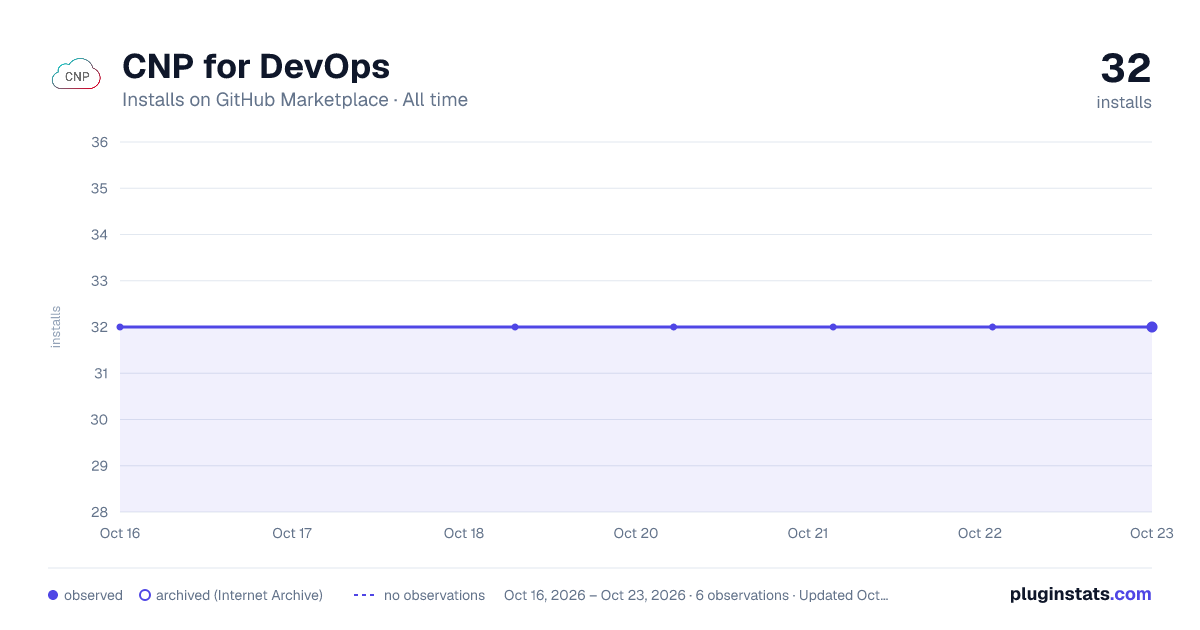This screenshot has height=630, width=1200.
Task: Click the 'no observations' legend label
Action: (x=434, y=595)
